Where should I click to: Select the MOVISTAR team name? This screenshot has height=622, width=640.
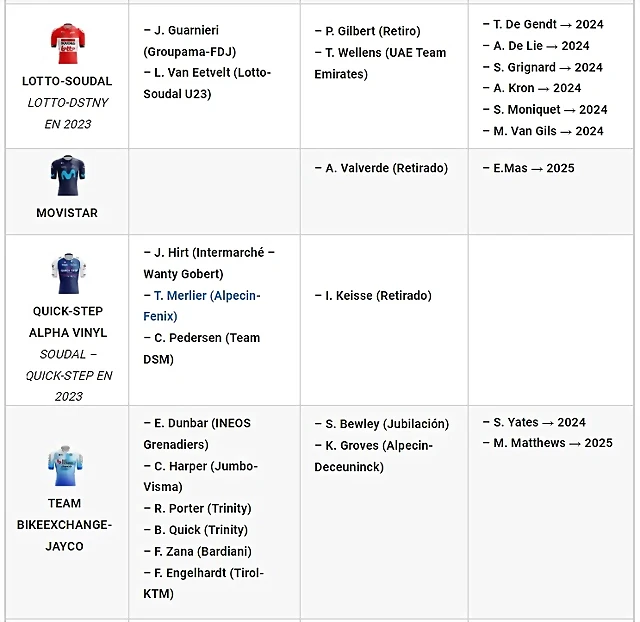(67, 213)
